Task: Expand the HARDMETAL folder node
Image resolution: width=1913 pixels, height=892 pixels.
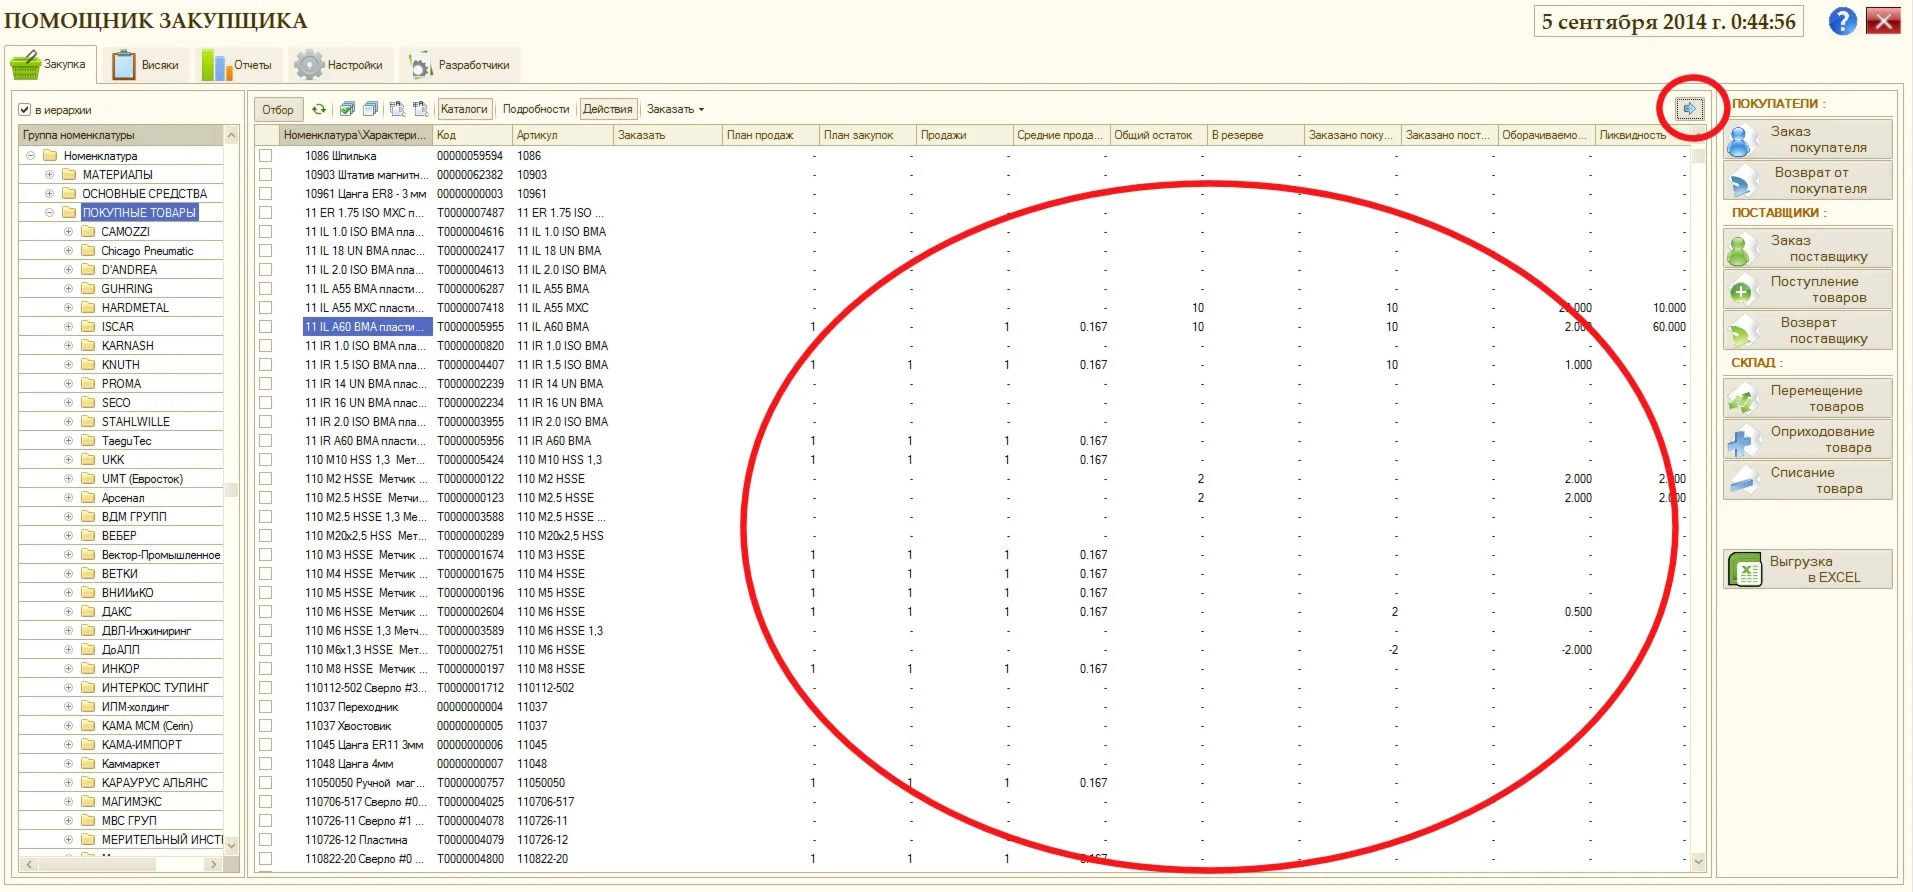Action: [x=68, y=307]
